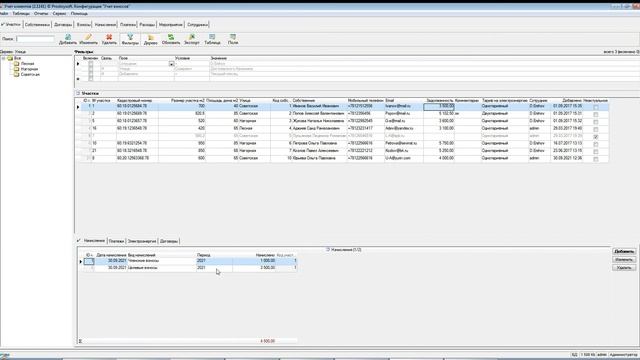Open the Фильтры funnel tool
Viewport: 640px width, 360px height.
[x=130, y=39]
